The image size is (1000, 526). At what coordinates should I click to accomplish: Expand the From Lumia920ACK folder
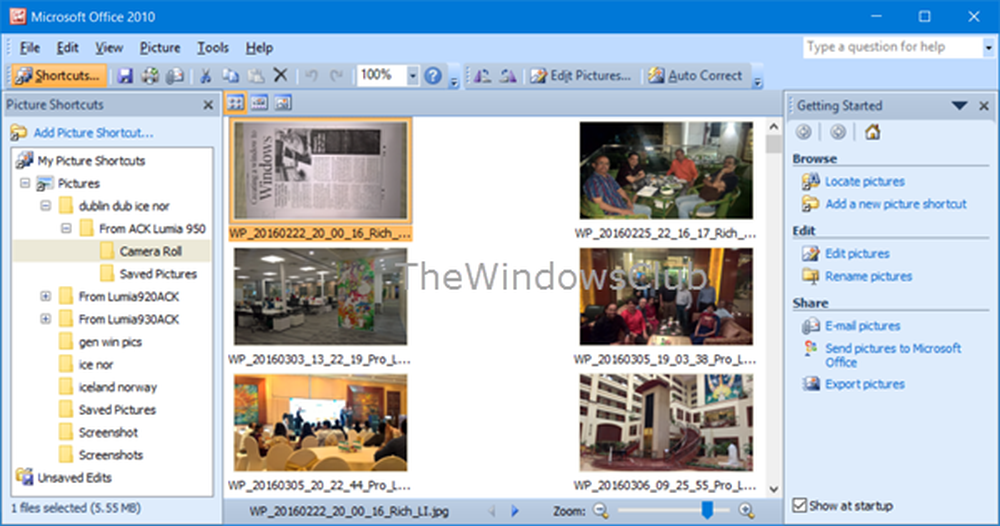point(45,297)
